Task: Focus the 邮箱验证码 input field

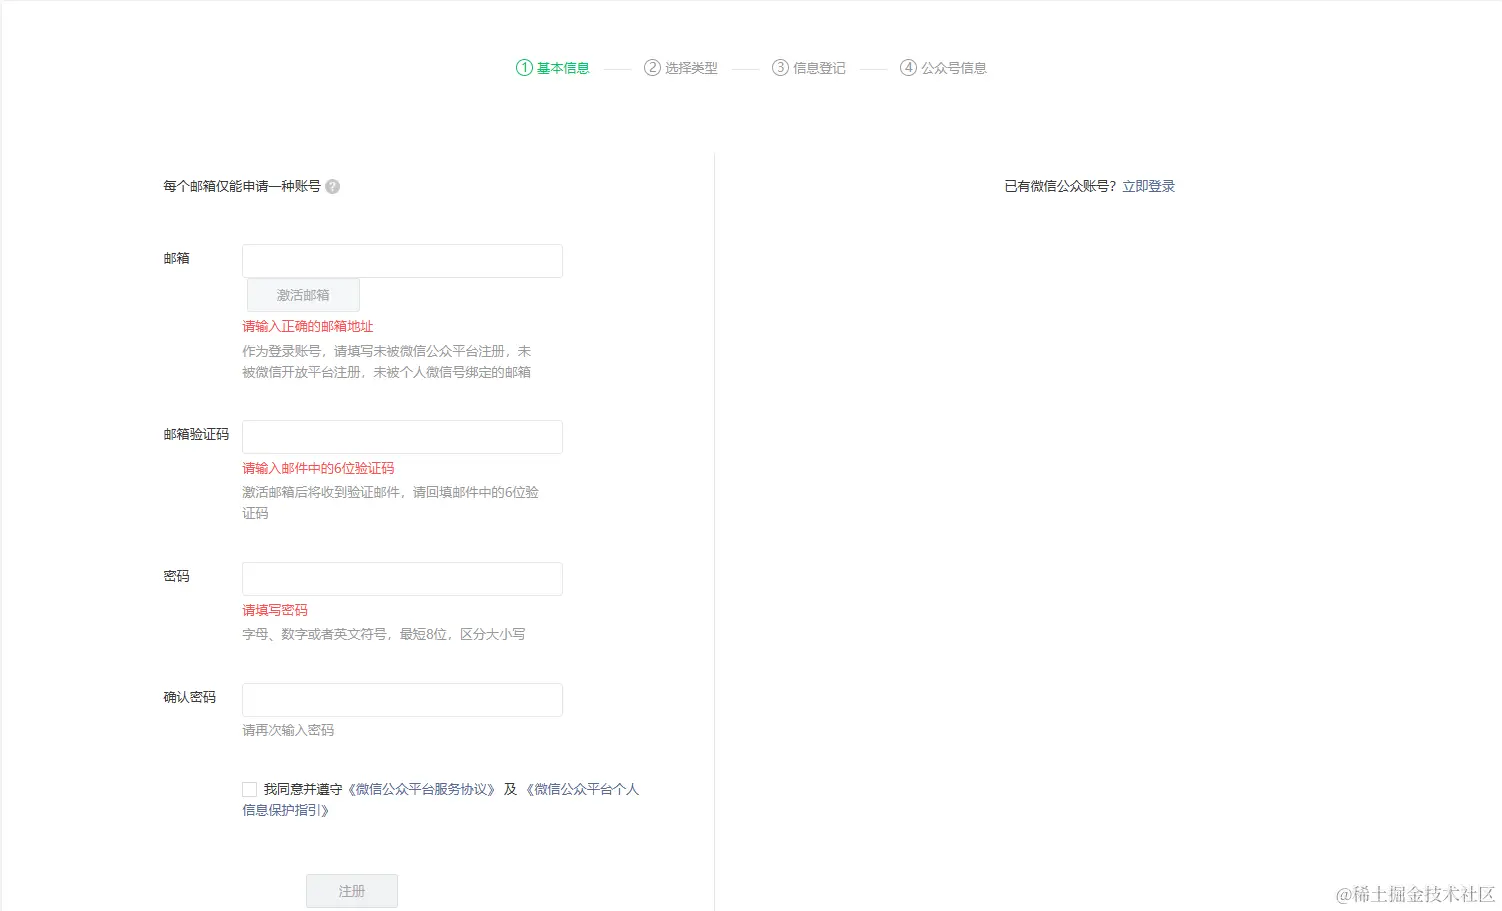Action: coord(402,437)
